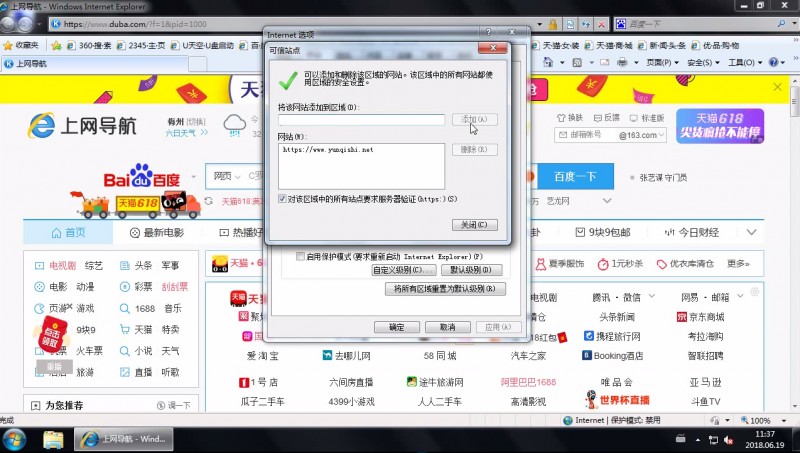Image resolution: width=800 pixels, height=453 pixels.
Task: Click the 关闭(C) button in trusted sites dialog
Action: (474, 224)
